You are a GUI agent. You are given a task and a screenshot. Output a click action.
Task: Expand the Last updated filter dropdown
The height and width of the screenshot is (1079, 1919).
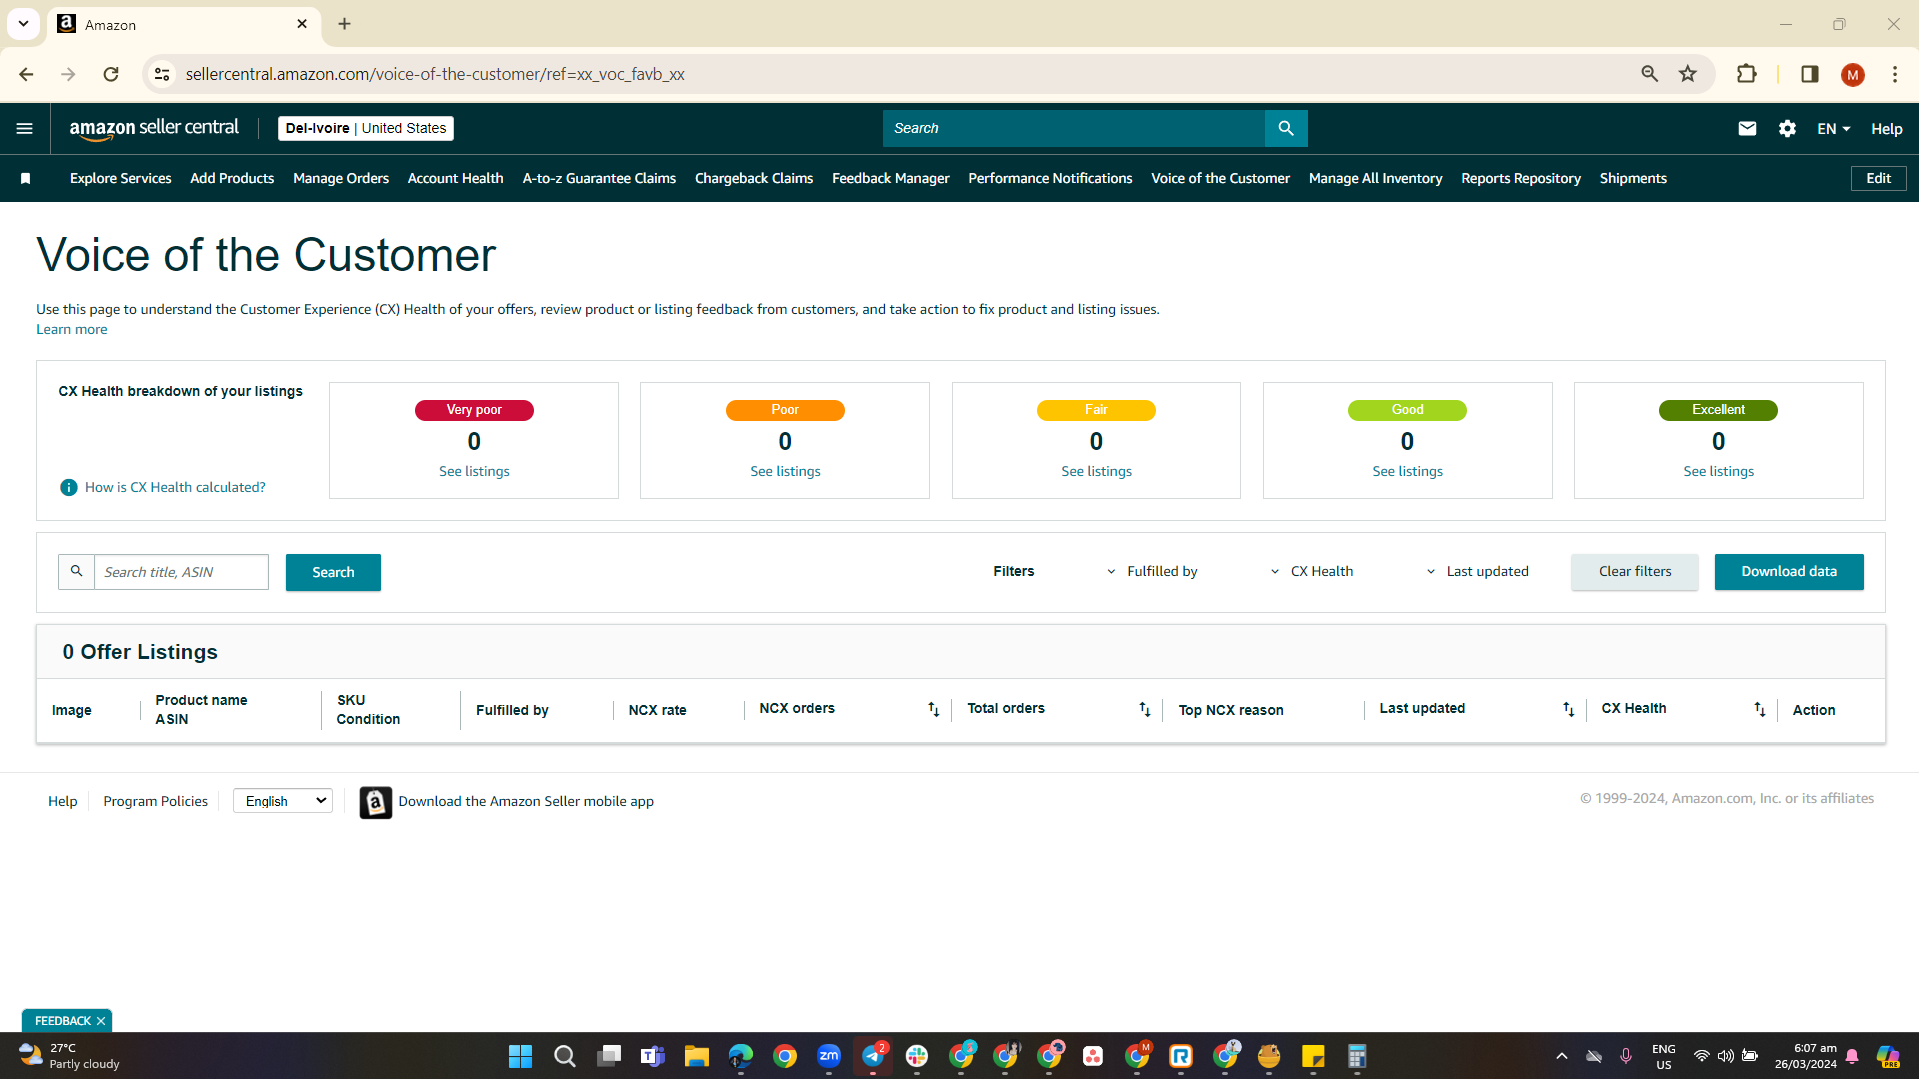(1477, 572)
